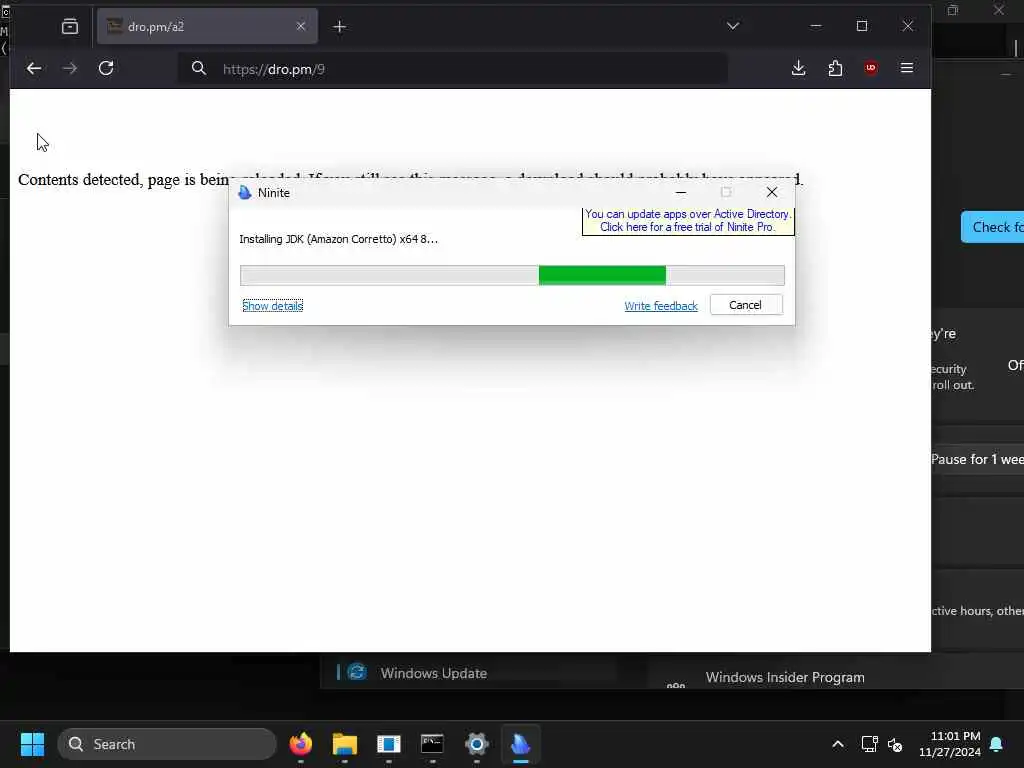
Task: Open uBlock Origin extension icon
Action: (x=871, y=68)
